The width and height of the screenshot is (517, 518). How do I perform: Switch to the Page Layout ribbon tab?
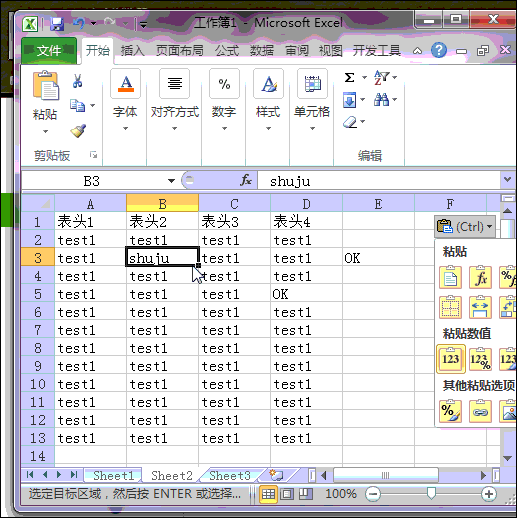click(x=180, y=51)
